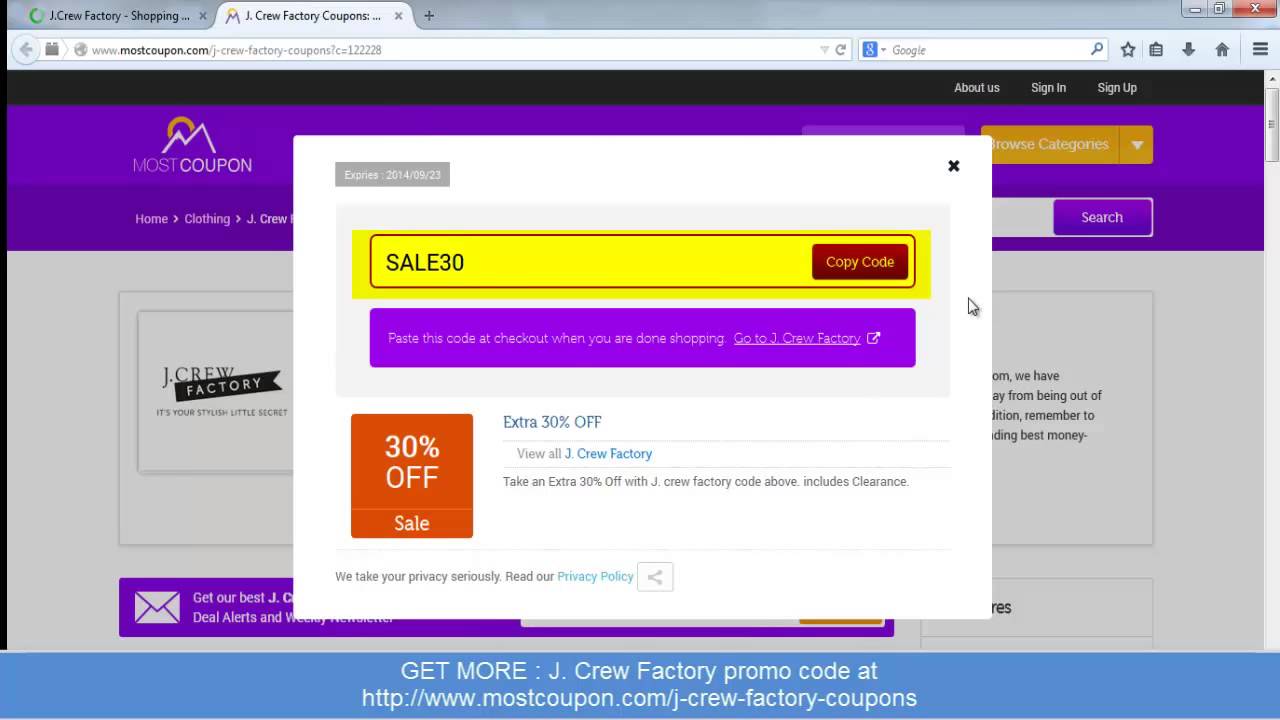
Task: Open the Browse Categories button
Action: 1049,144
